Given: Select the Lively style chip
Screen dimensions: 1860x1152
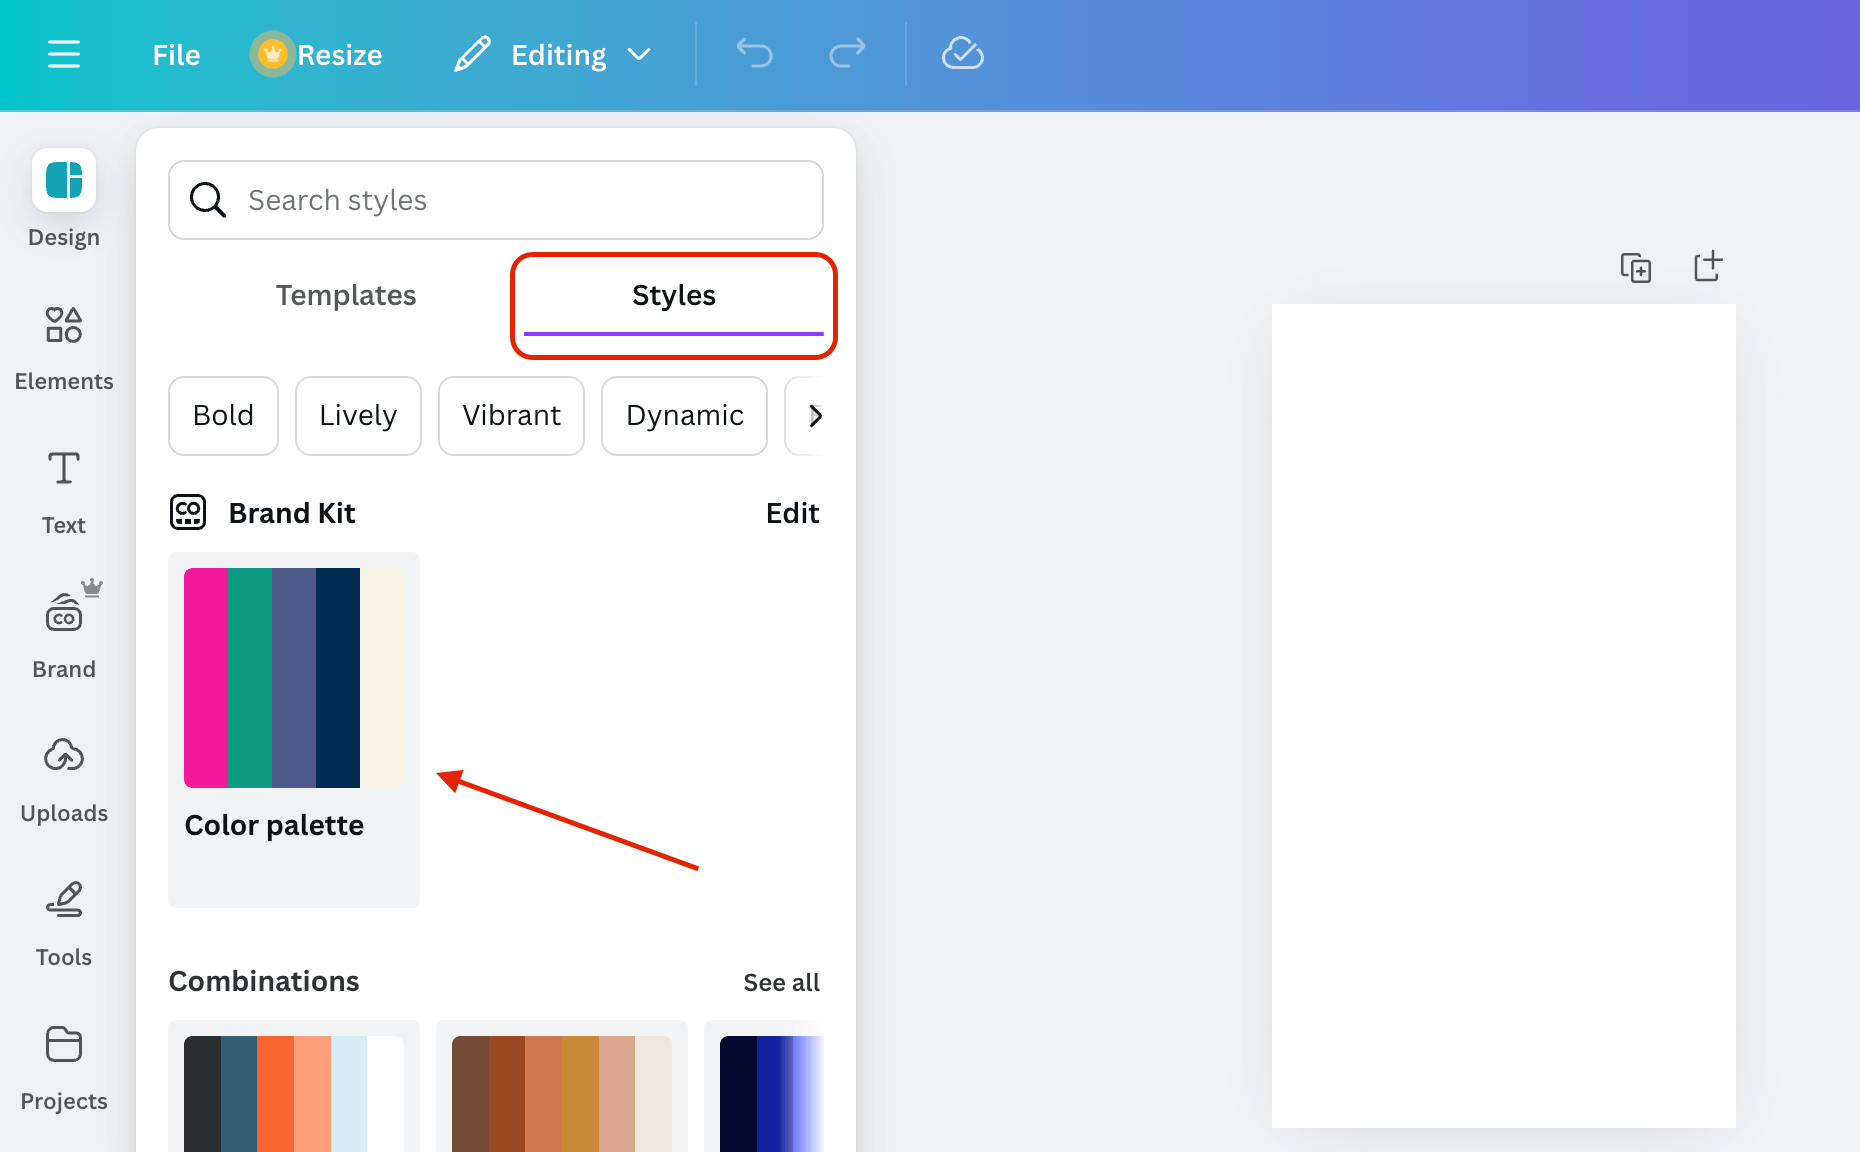Looking at the screenshot, I should coord(358,416).
